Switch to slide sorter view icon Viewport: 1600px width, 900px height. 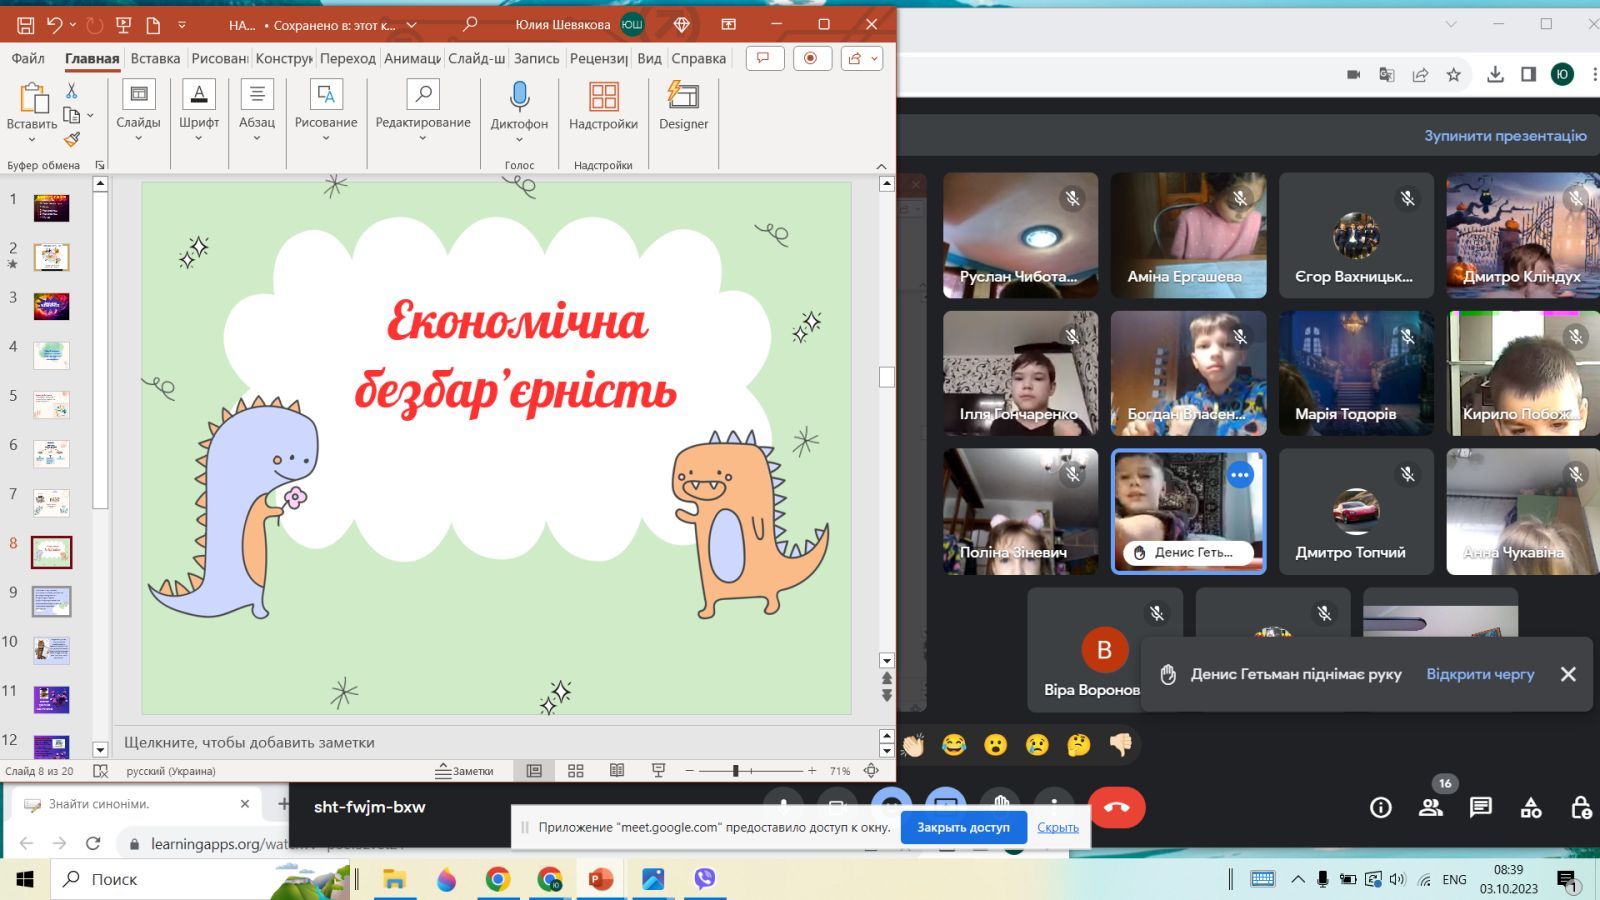pyautogui.click(x=576, y=771)
